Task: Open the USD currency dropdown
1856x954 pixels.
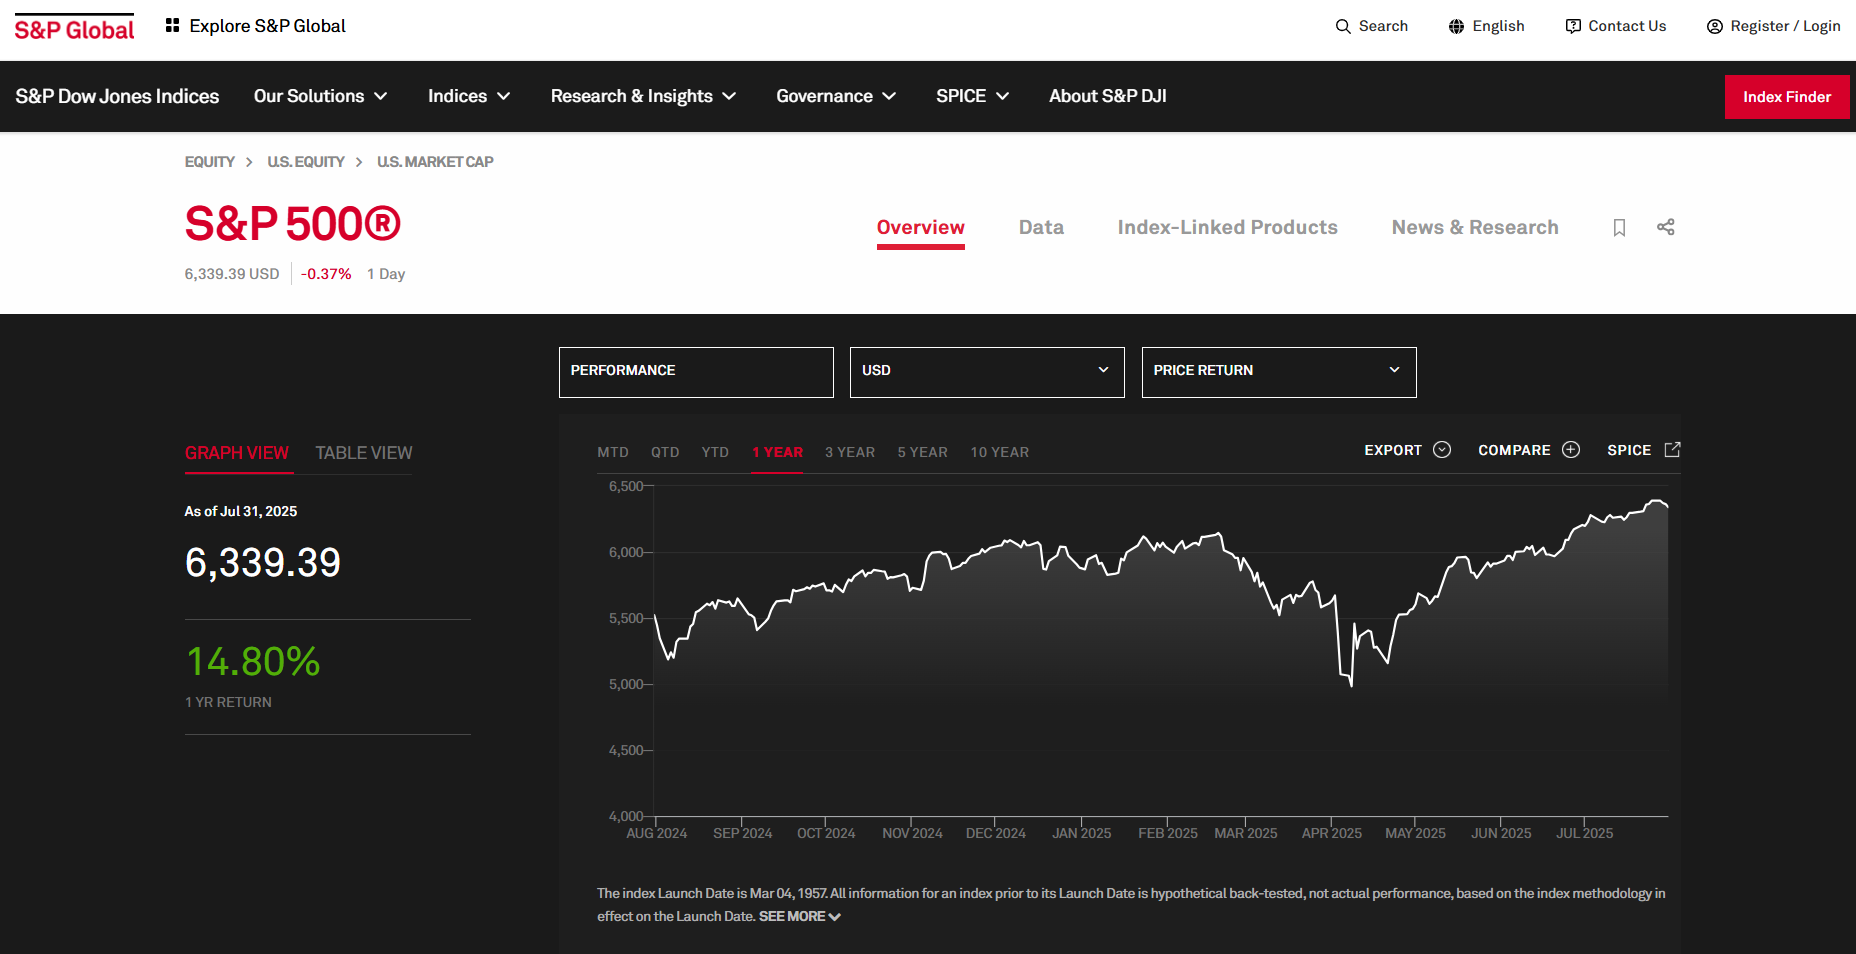Action: pos(987,372)
